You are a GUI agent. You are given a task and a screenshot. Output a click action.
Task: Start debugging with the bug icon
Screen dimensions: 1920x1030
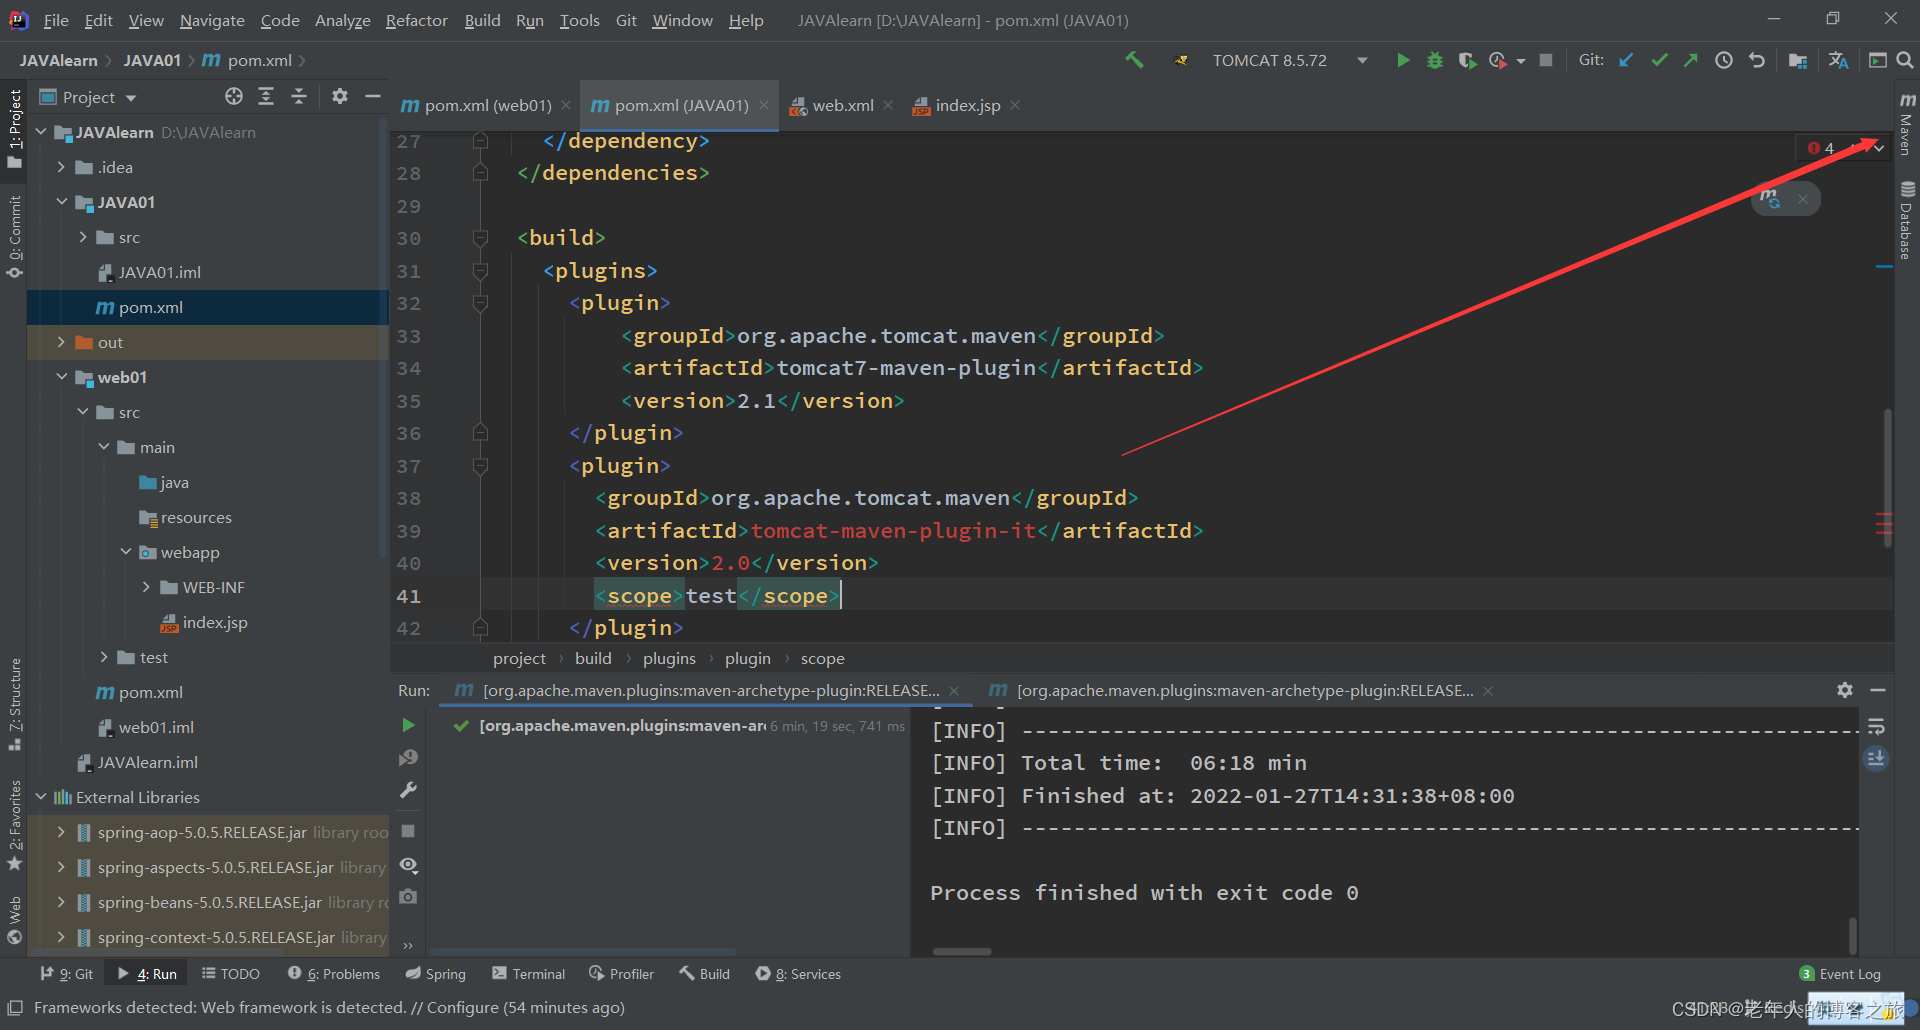(x=1435, y=60)
